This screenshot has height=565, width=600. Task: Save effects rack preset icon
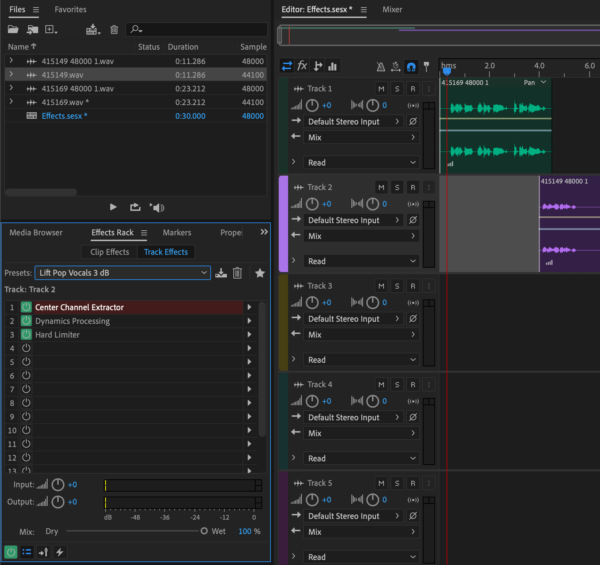[x=221, y=273]
